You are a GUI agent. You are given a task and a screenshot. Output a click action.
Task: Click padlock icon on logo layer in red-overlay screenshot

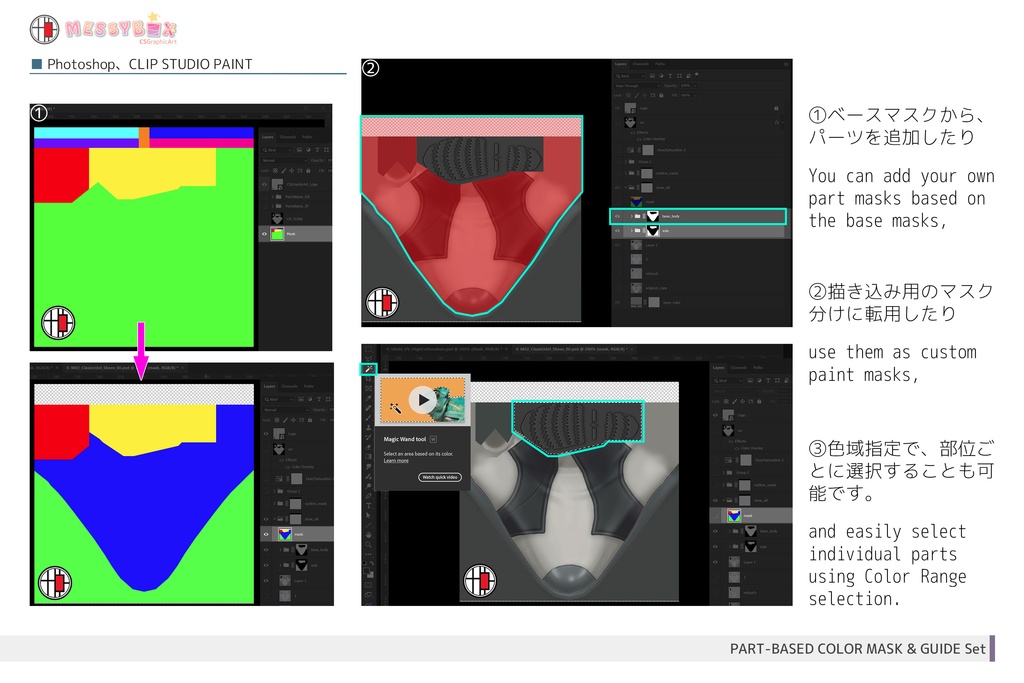[776, 108]
